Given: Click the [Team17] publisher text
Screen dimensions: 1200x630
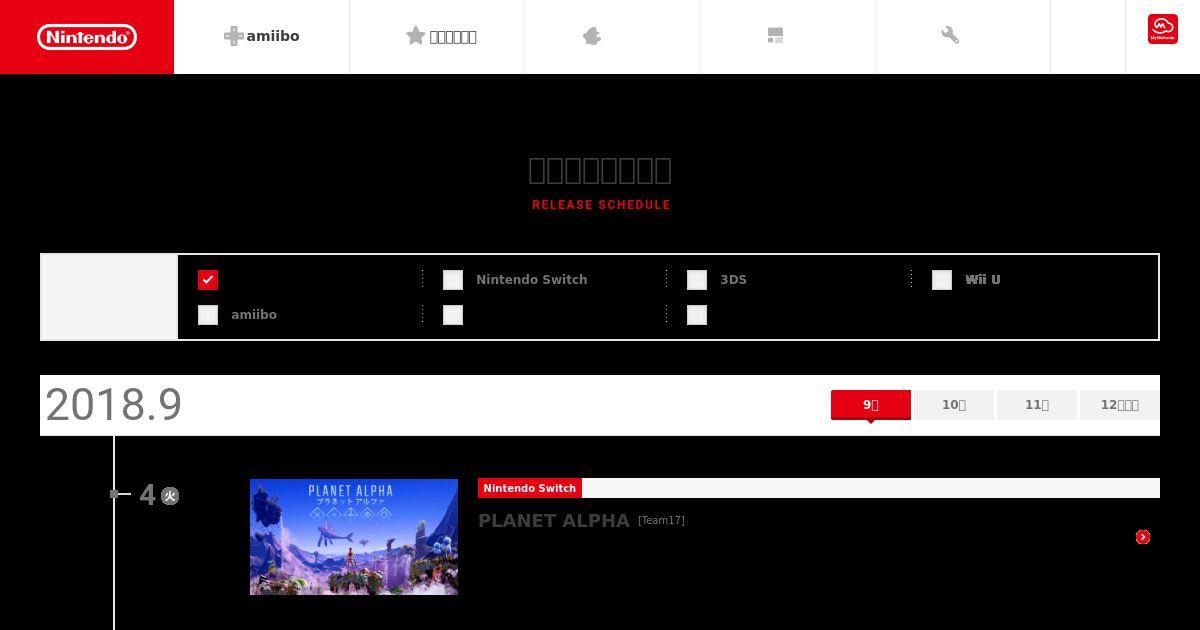Looking at the screenshot, I should pos(661,520).
